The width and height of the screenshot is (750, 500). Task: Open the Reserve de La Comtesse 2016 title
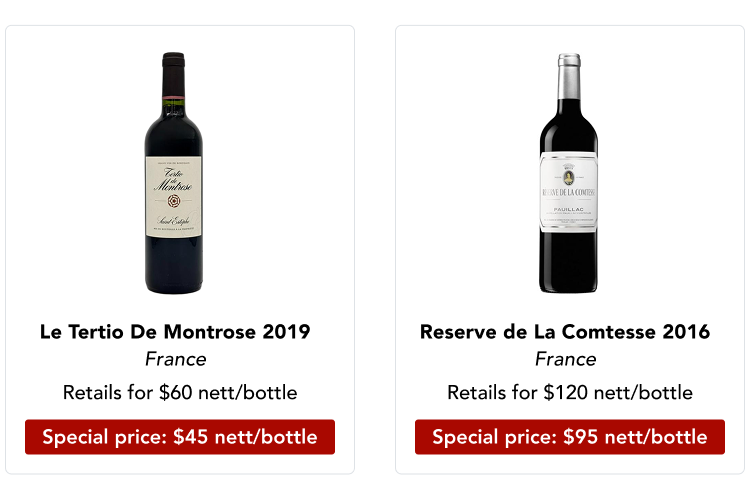coord(565,331)
